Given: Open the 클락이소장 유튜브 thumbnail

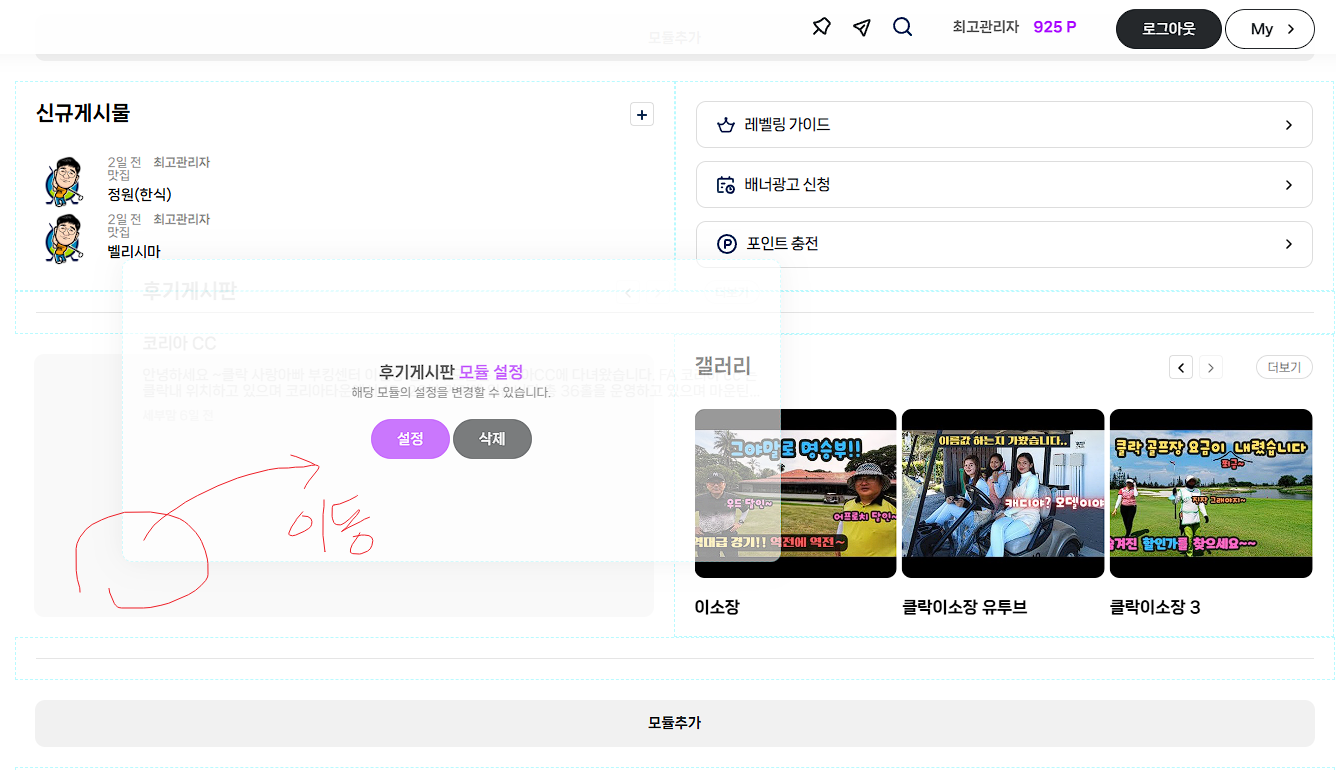Looking at the screenshot, I should pos(1003,493).
